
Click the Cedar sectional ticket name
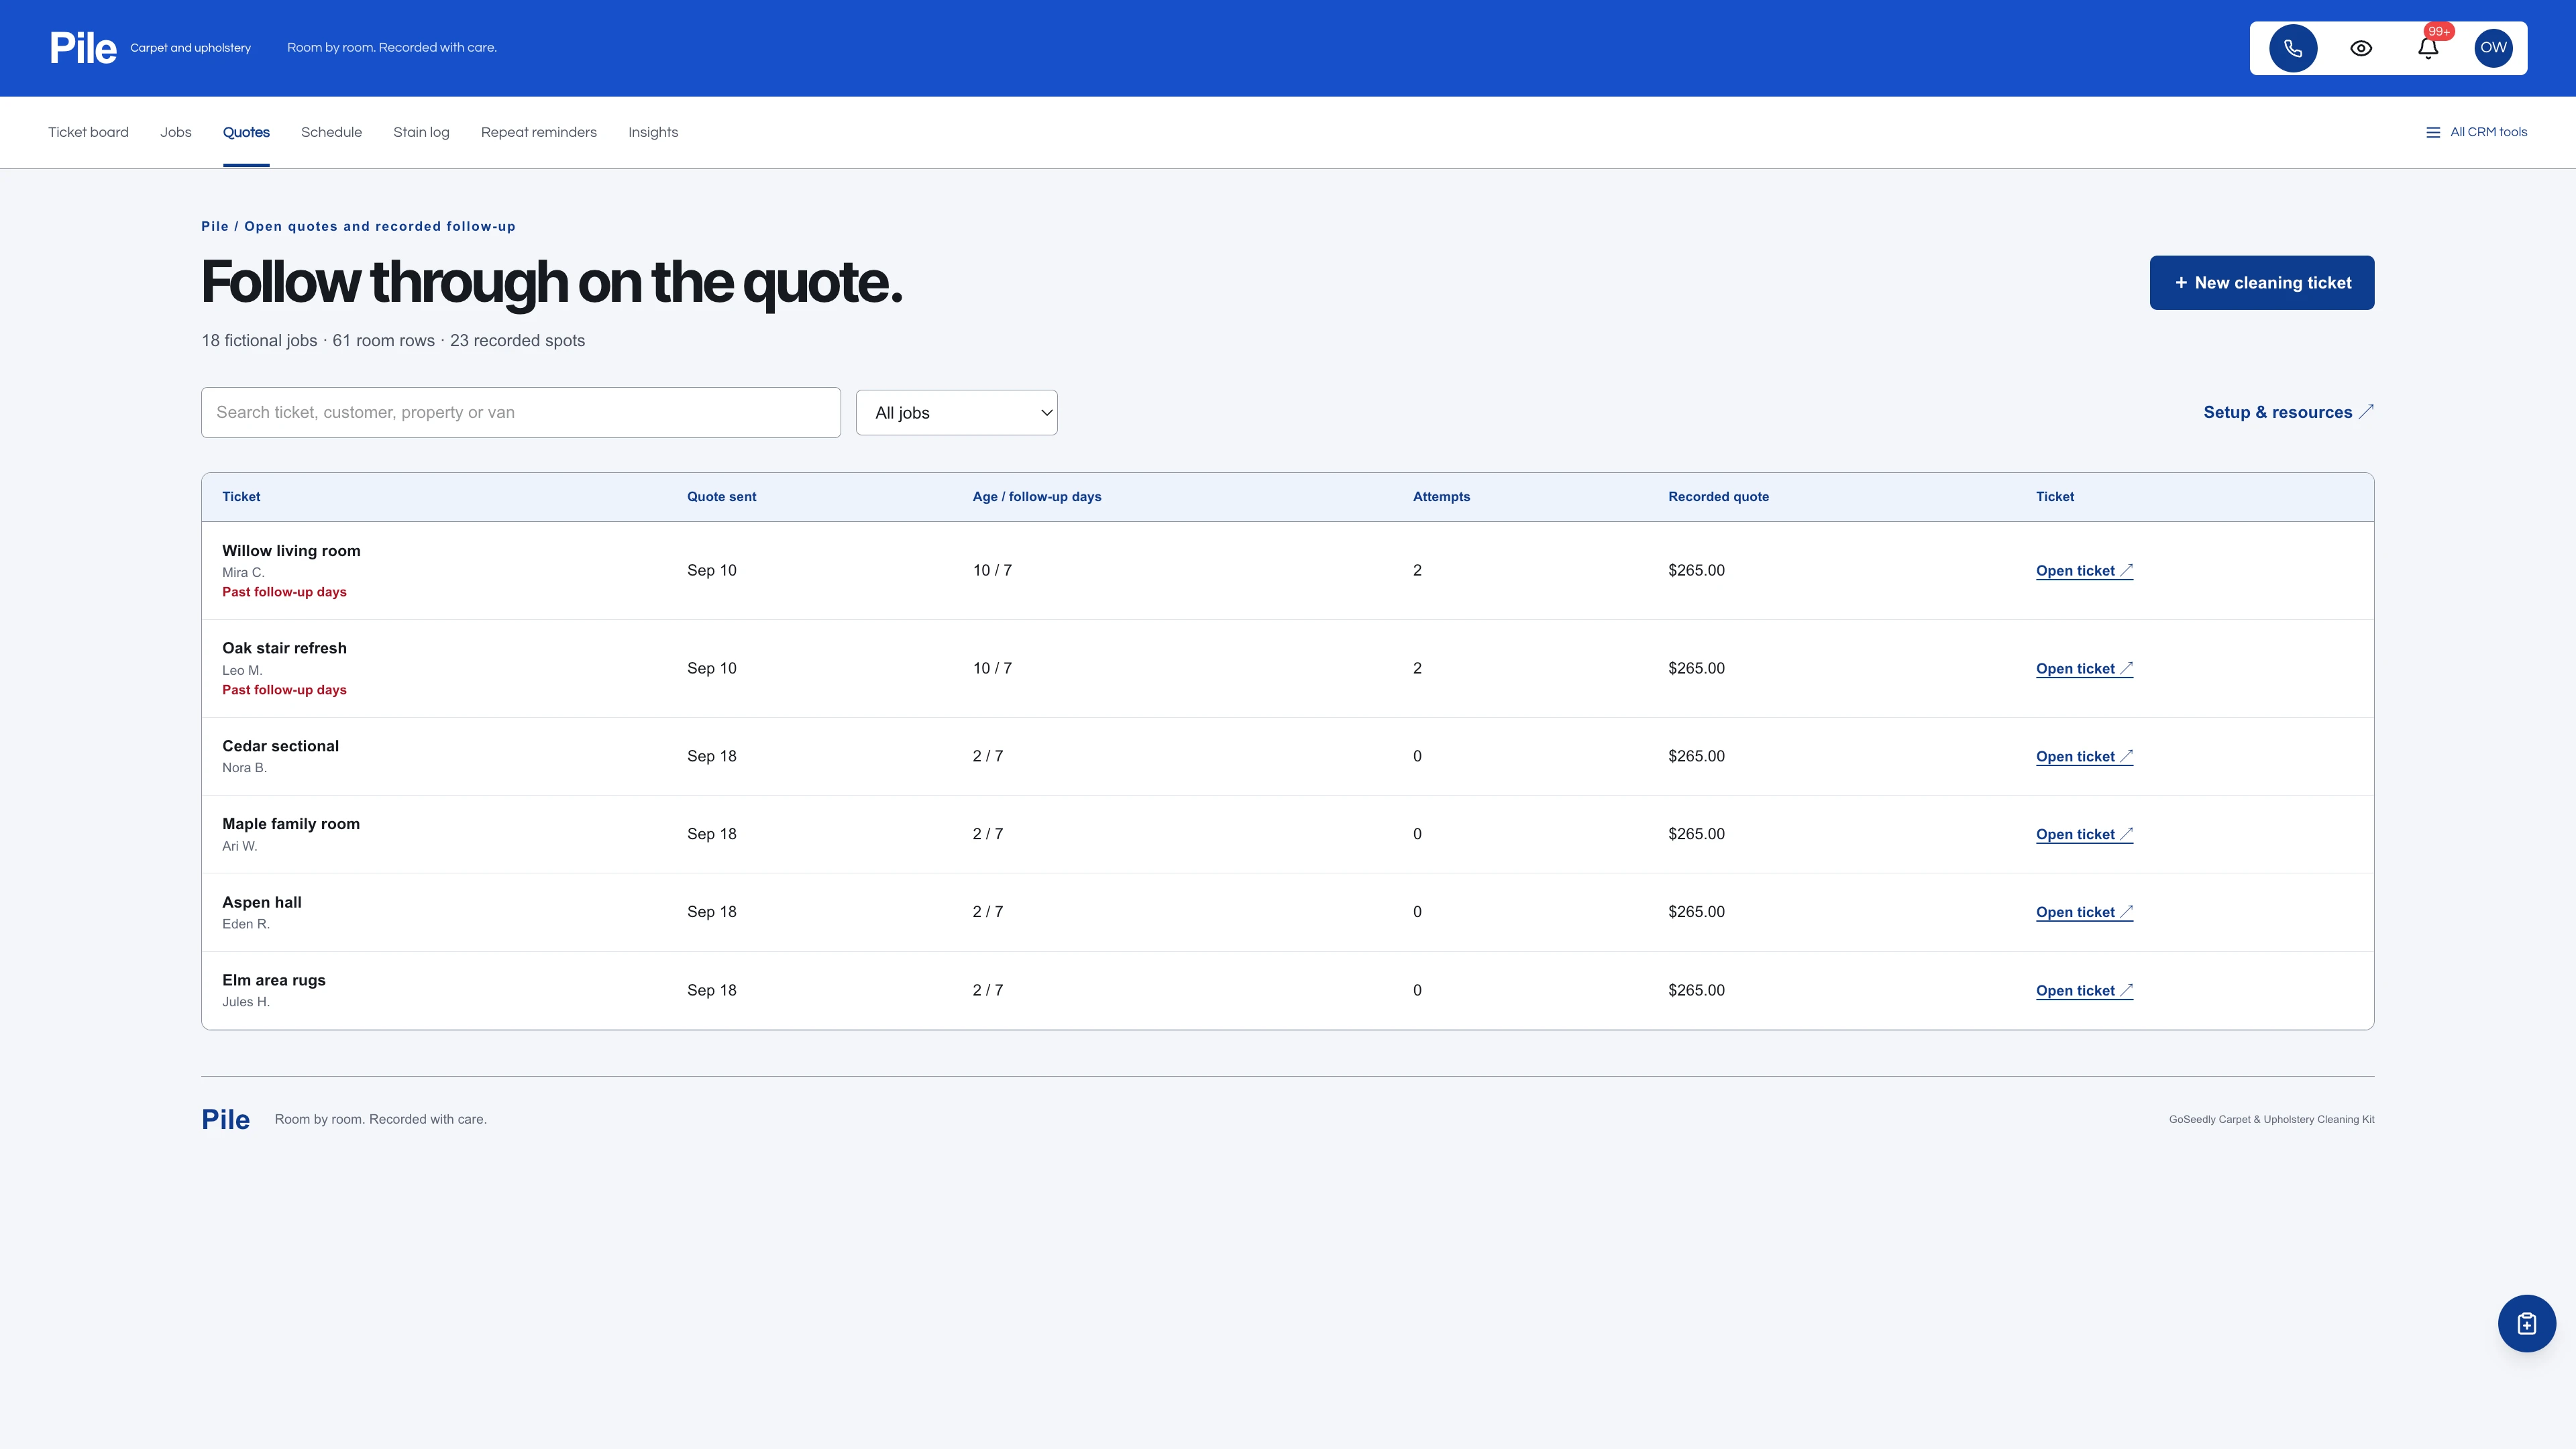[280, 746]
